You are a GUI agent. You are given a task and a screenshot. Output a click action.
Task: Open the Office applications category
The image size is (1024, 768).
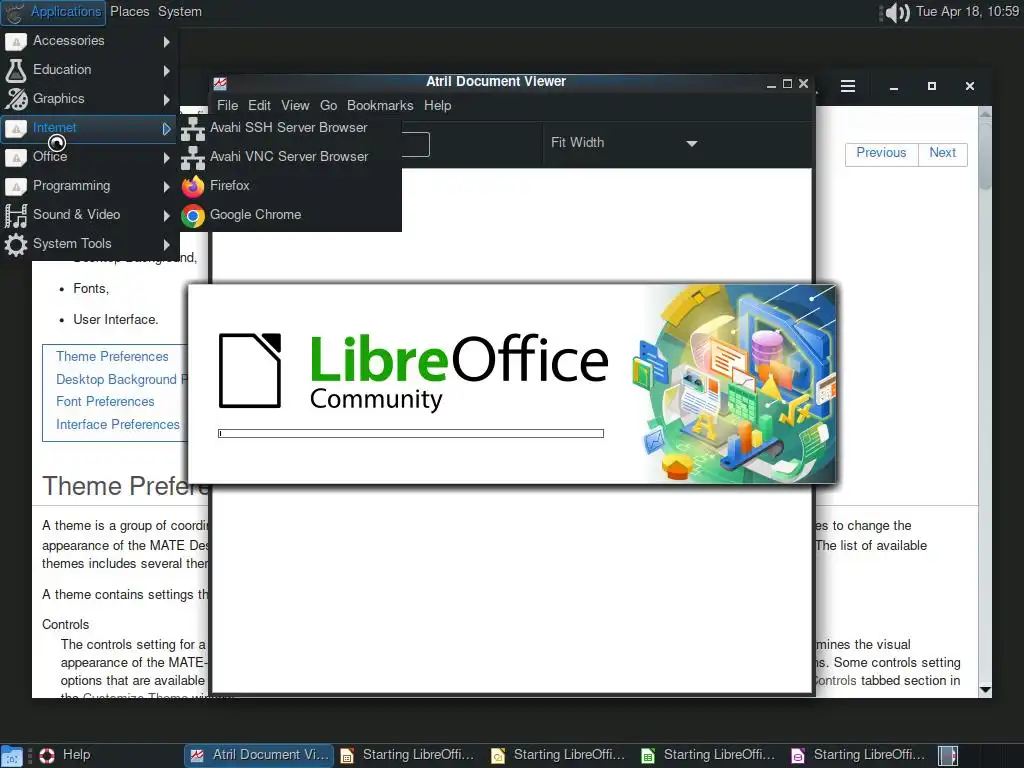(x=89, y=157)
